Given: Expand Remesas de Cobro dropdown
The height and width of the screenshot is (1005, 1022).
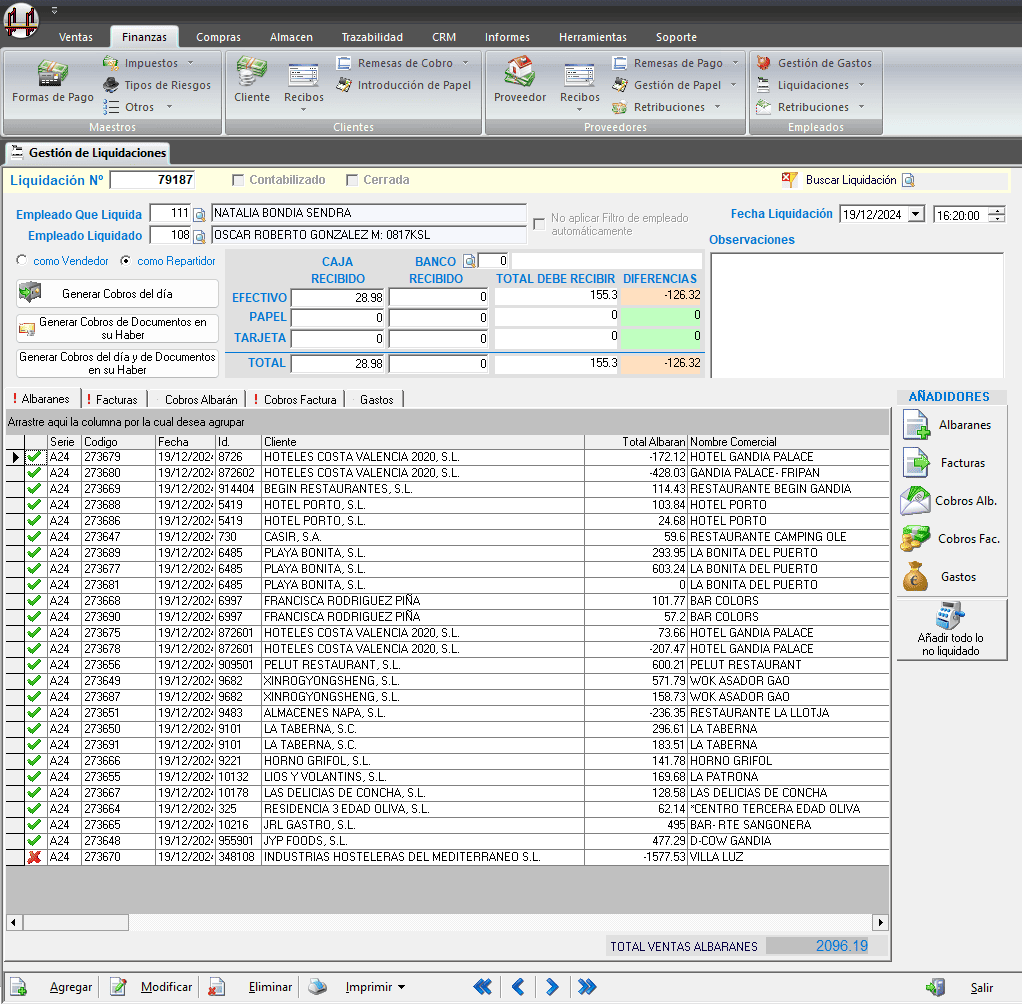Looking at the screenshot, I should point(465,63).
